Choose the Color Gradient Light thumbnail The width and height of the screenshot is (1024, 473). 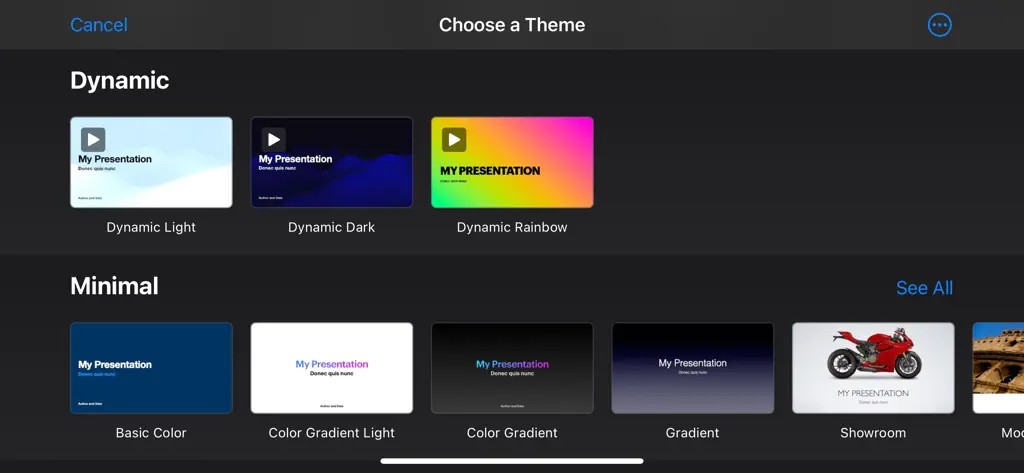click(x=331, y=368)
